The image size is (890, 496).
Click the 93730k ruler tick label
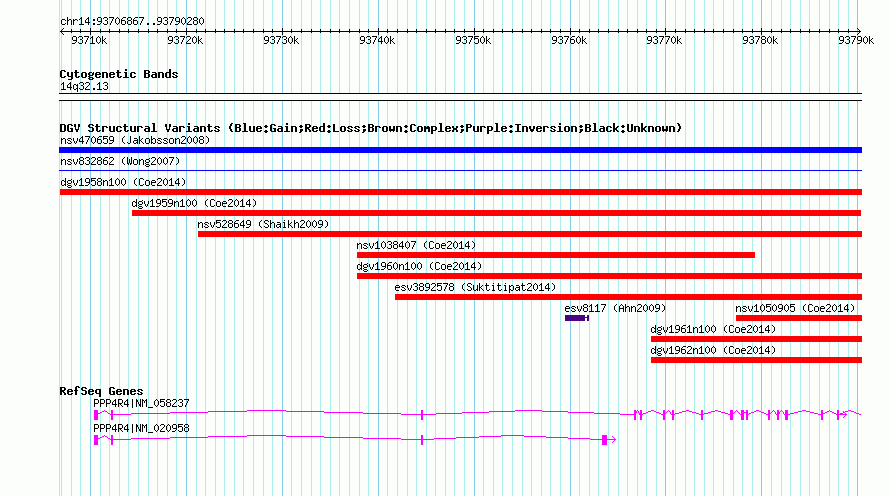(281, 40)
